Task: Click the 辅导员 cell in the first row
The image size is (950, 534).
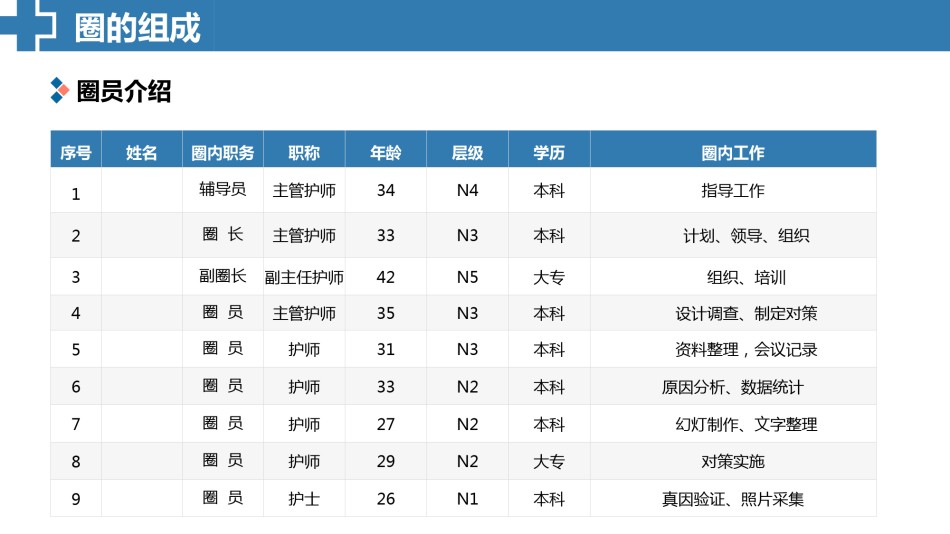Action: [223, 189]
